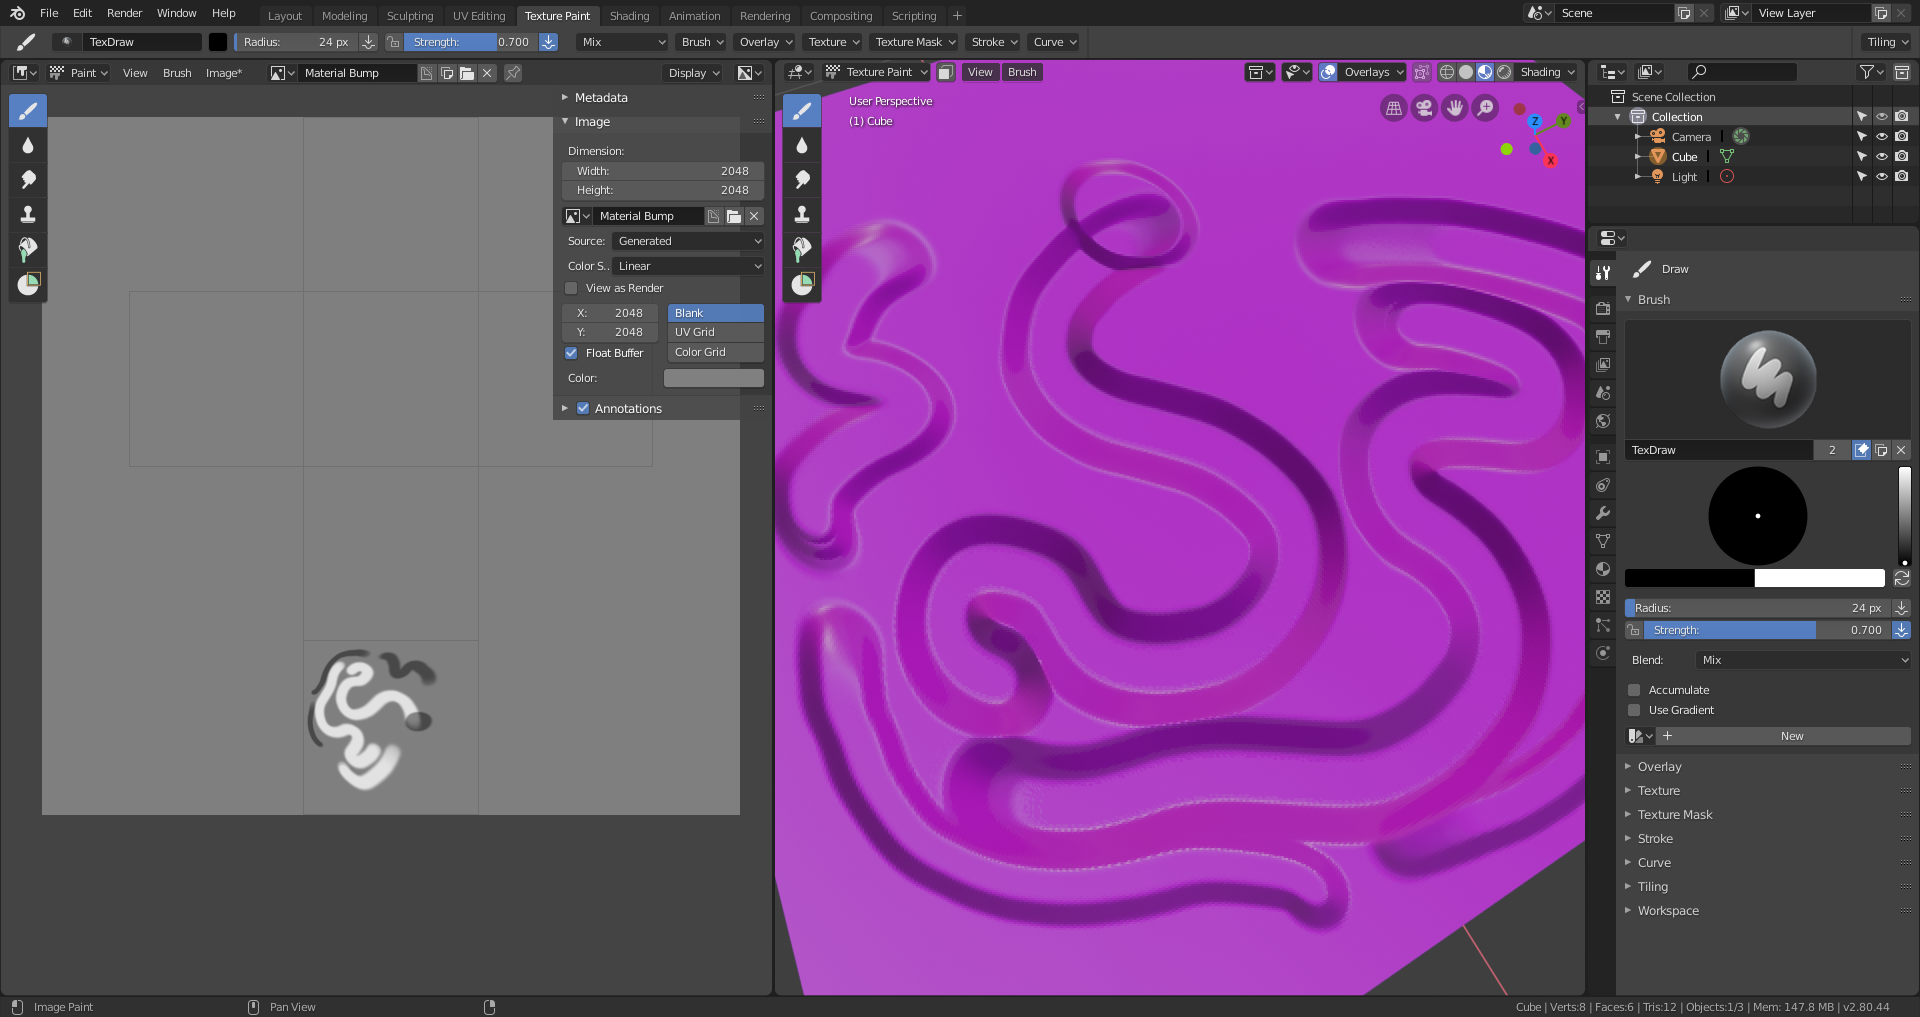
Task: Open the Texture checker tab in the properties editor
Action: [1603, 597]
